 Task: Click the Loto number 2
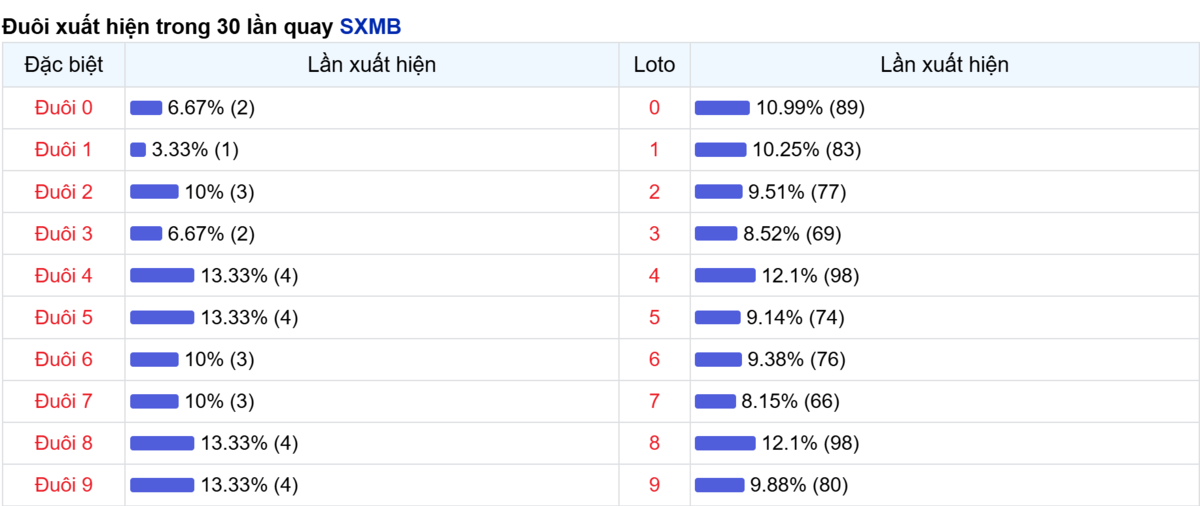(654, 192)
